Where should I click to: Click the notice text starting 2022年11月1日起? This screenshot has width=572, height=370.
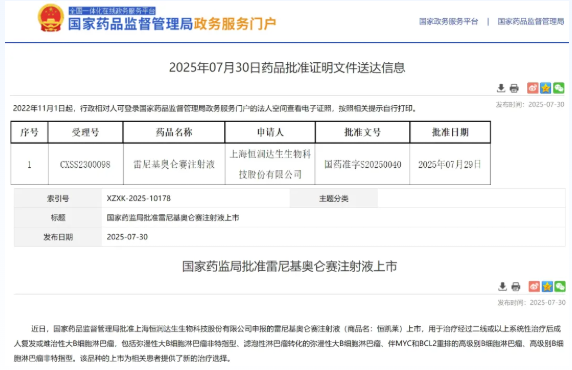(x=215, y=108)
